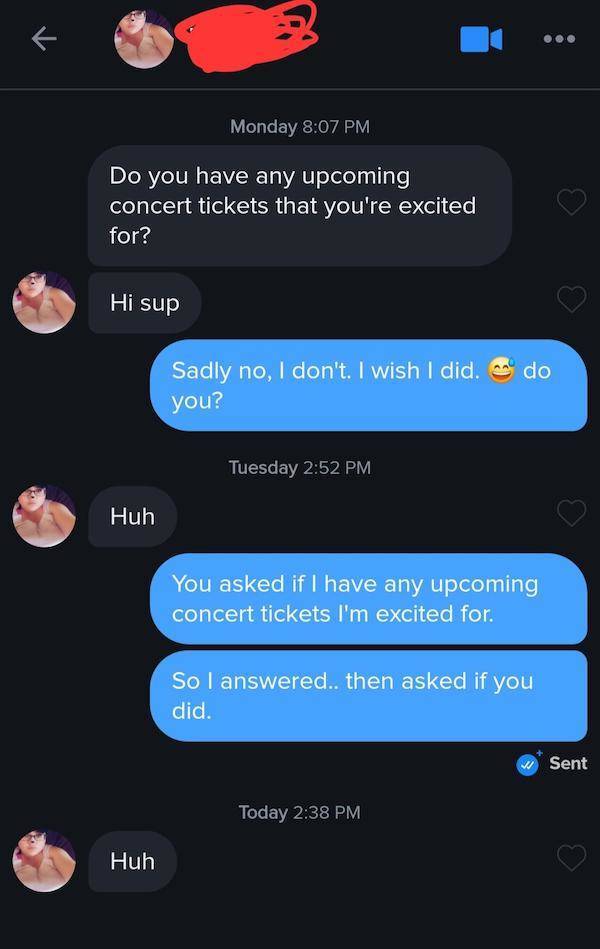Tap the sweat-smile emoji in the message

pos(500,371)
